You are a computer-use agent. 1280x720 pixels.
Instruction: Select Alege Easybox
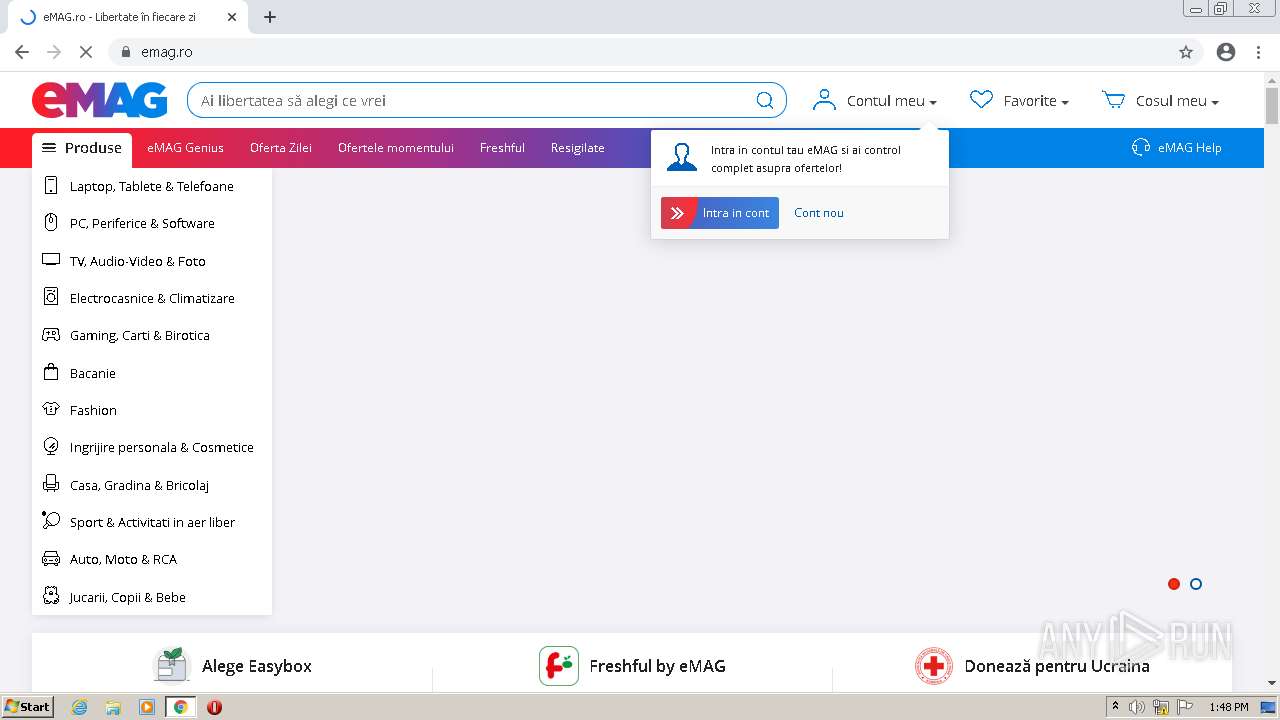[257, 666]
